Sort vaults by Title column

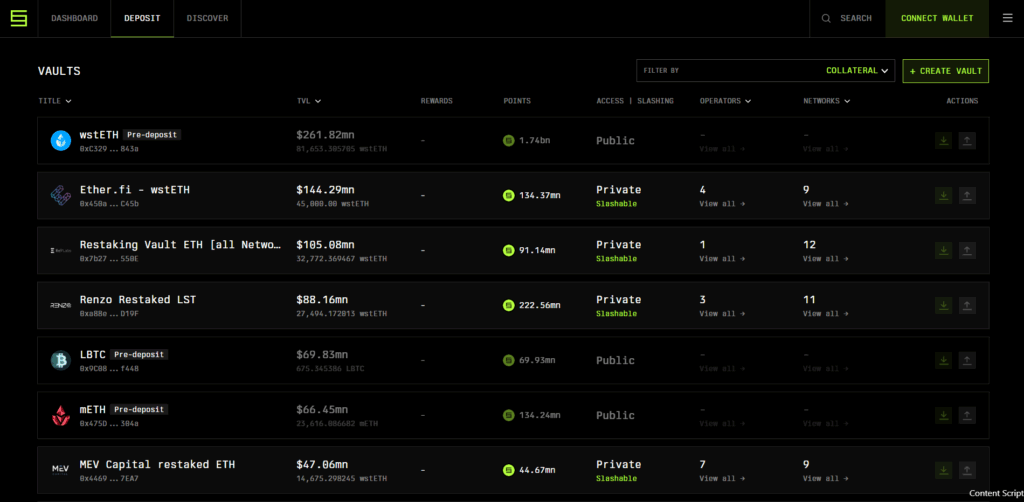click(x=55, y=101)
